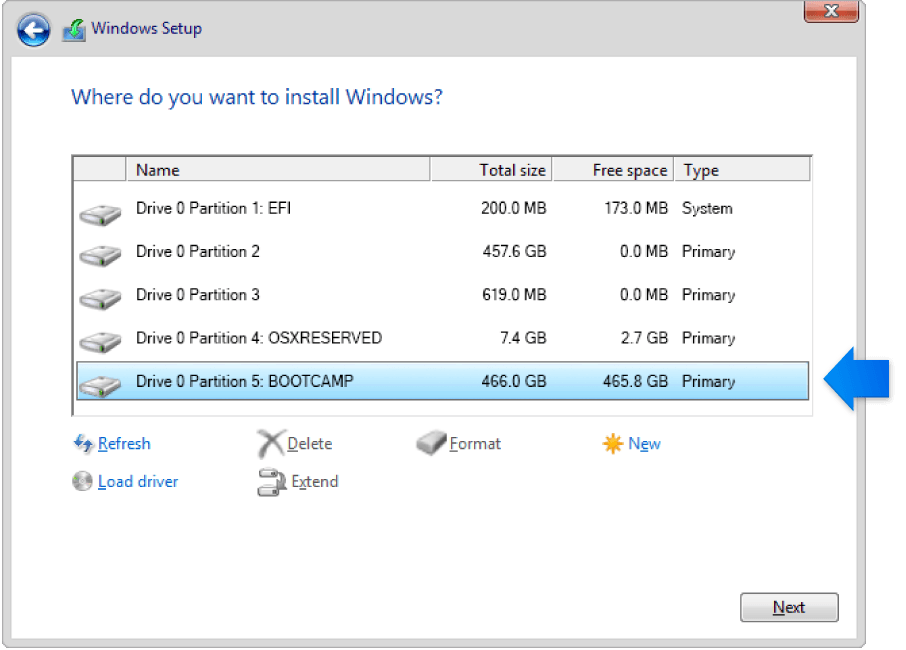Image resolution: width=906 pixels, height=650 pixels.
Task: Click the Format drive icon
Action: pos(431,443)
